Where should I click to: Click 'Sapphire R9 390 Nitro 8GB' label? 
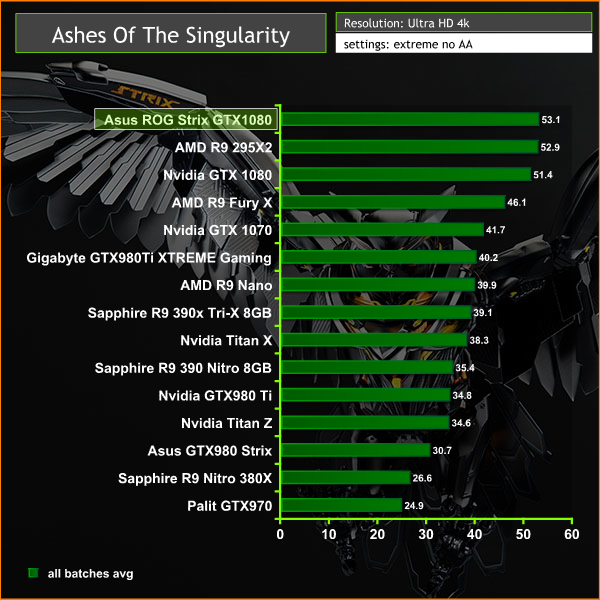(x=183, y=368)
